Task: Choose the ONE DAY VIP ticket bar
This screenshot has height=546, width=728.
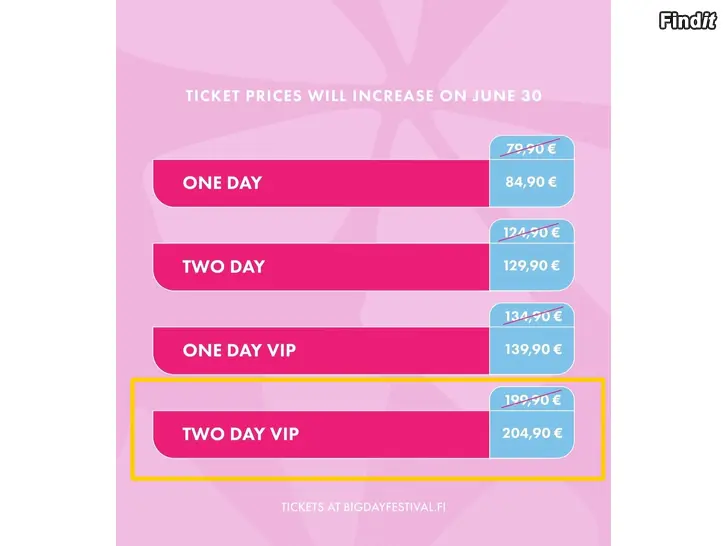Action: pos(321,350)
